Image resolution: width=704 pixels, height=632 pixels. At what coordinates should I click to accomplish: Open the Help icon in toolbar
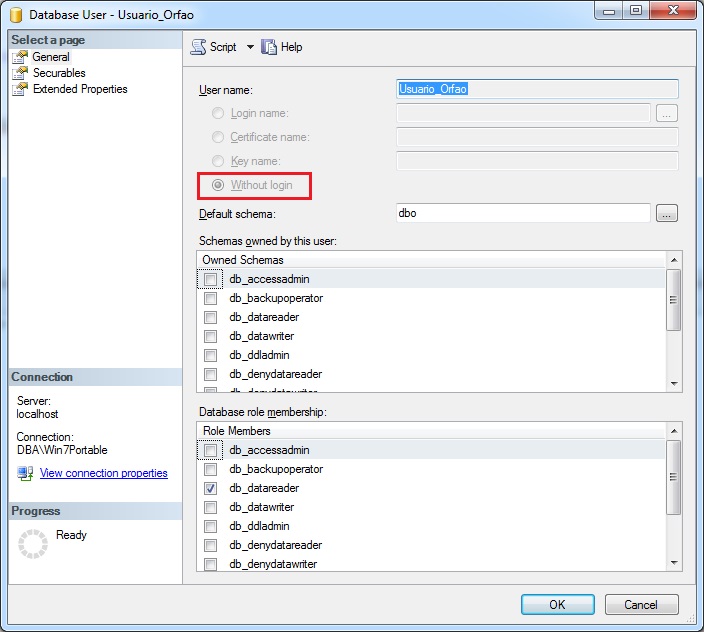[x=269, y=47]
